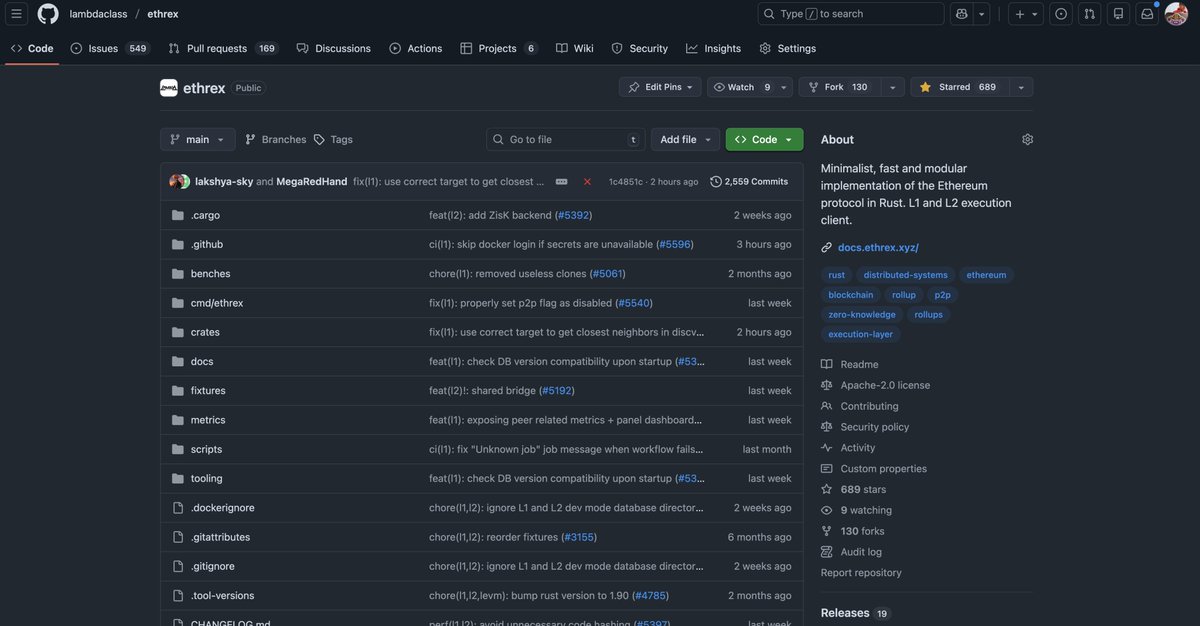Image resolution: width=1200 pixels, height=626 pixels.
Task: Open the docs folder
Action: tap(202, 361)
